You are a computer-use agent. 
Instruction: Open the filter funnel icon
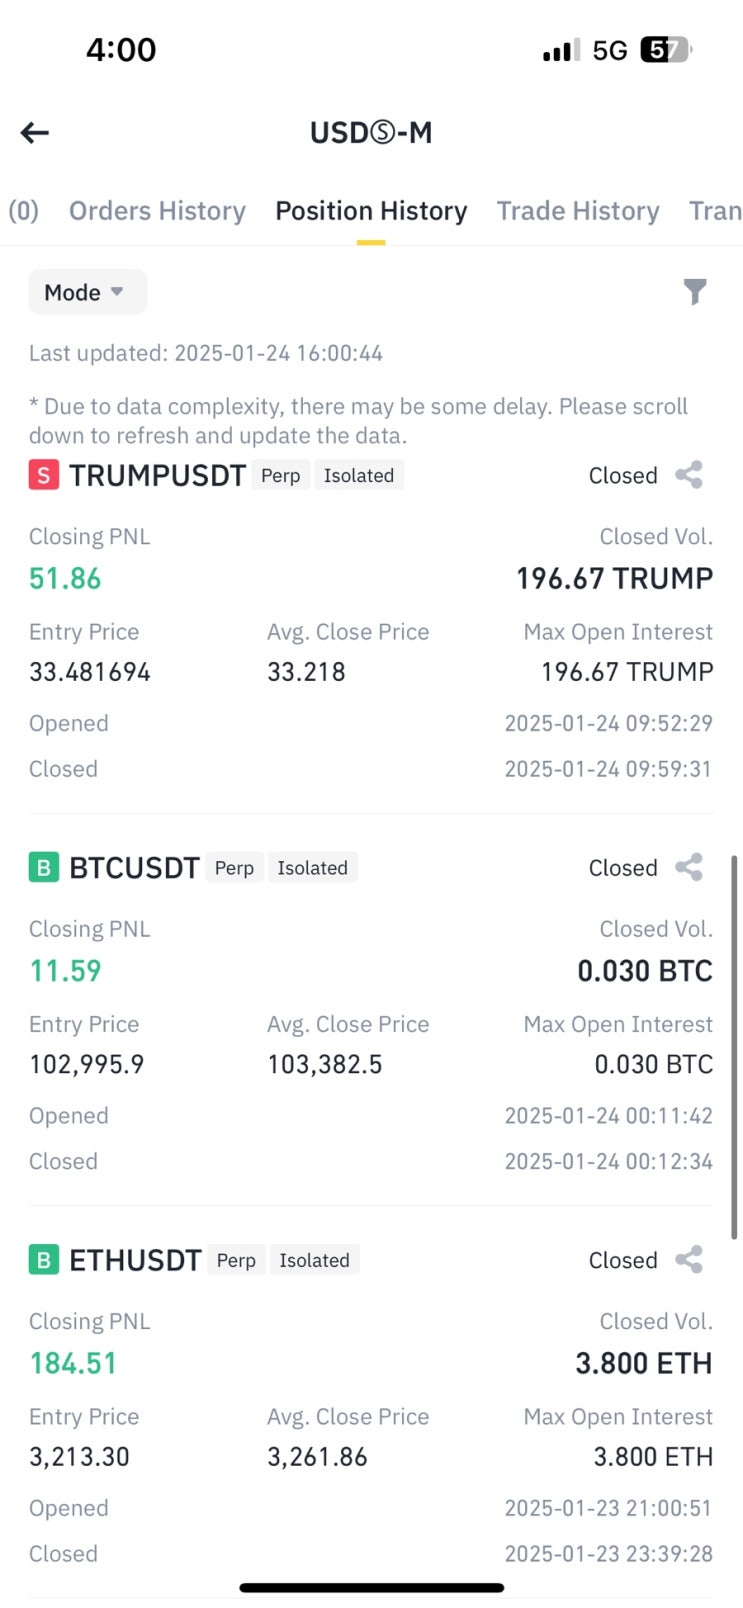tap(694, 291)
